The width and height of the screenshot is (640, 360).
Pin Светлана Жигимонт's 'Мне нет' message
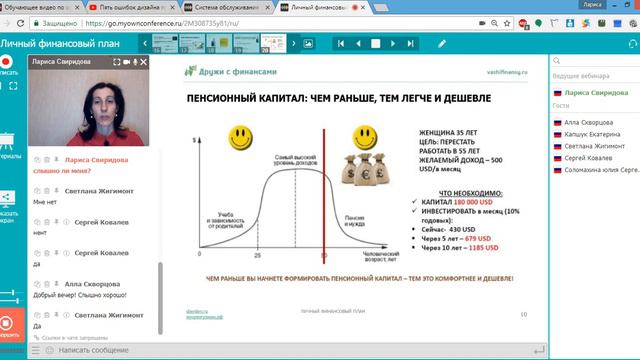tap(56, 191)
